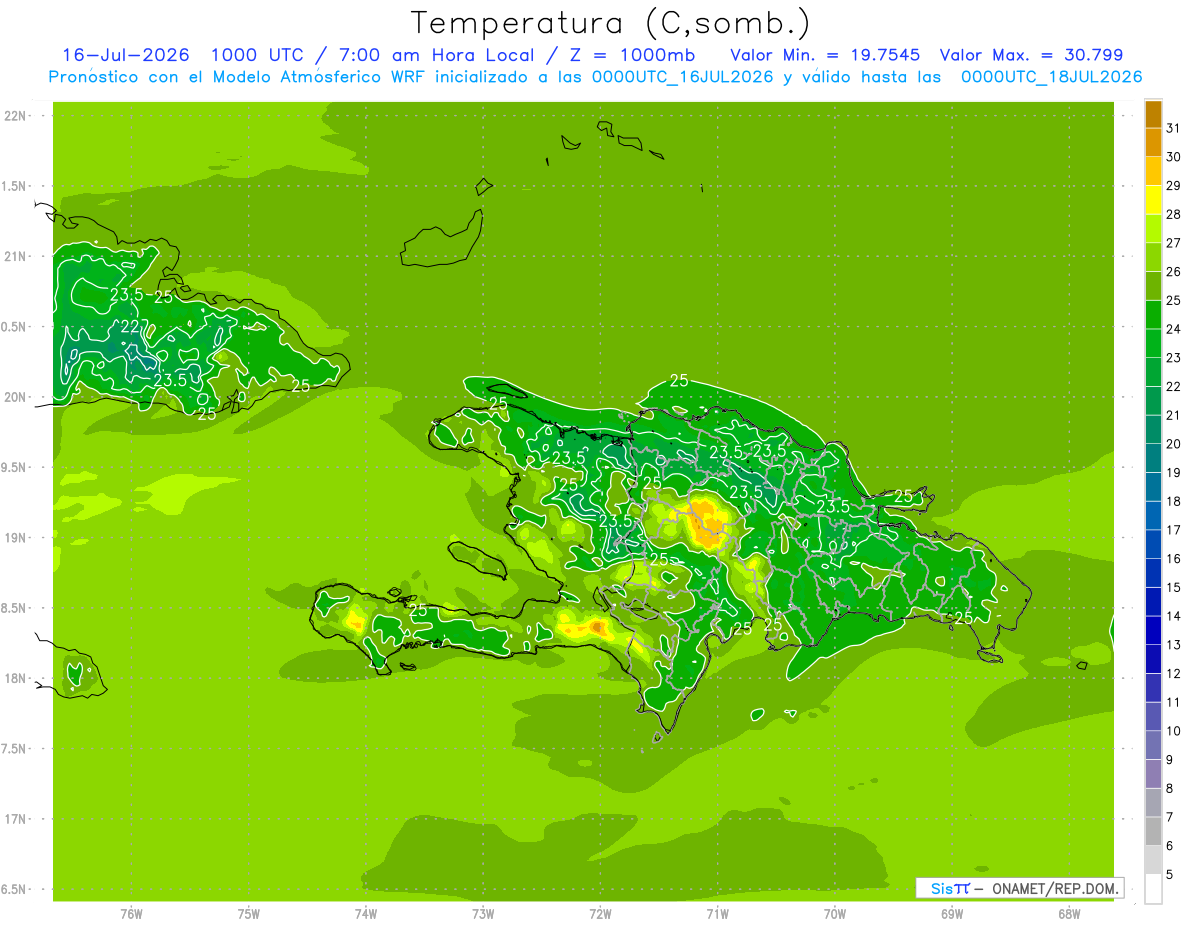Click the 18N latitude axis label
This screenshot has width=1200, height=927.
[x=16, y=678]
